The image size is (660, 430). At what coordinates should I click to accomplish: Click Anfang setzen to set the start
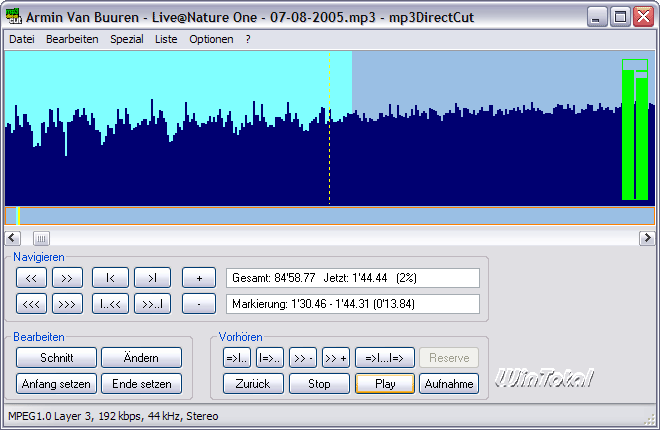coord(56,383)
